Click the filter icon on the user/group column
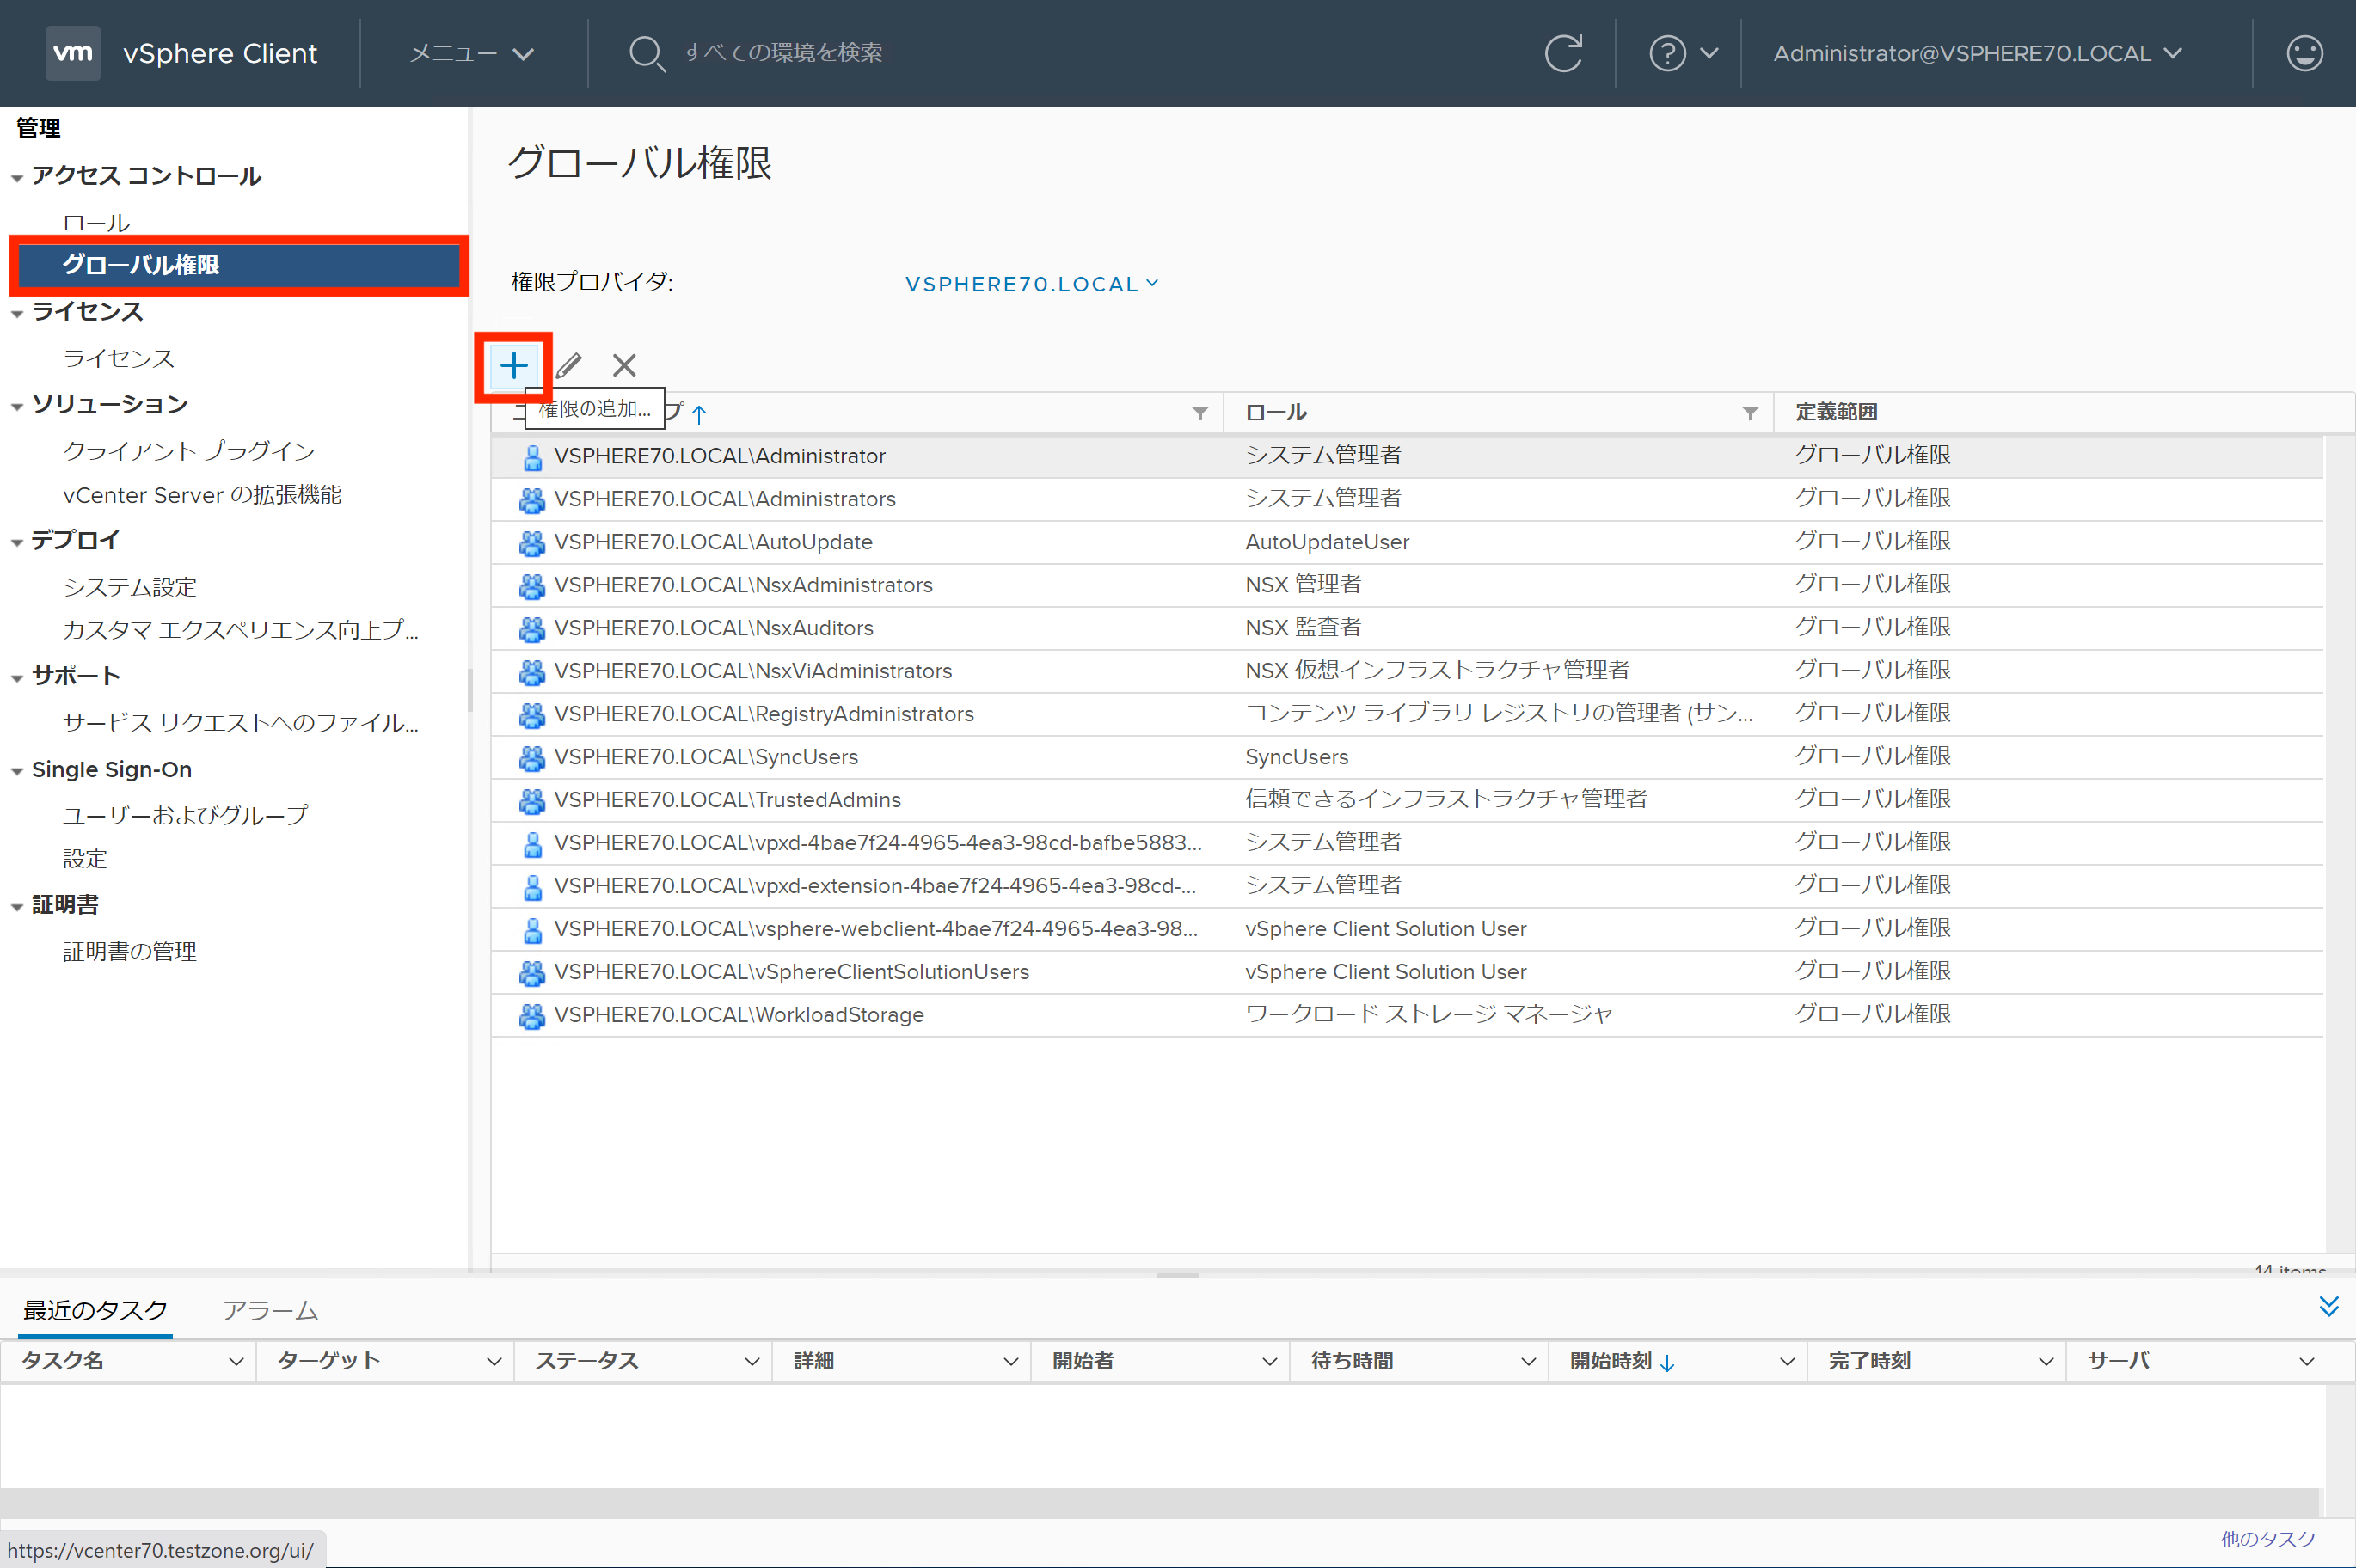Screen dimensions: 2356x1568 pyautogui.click(x=1200, y=413)
